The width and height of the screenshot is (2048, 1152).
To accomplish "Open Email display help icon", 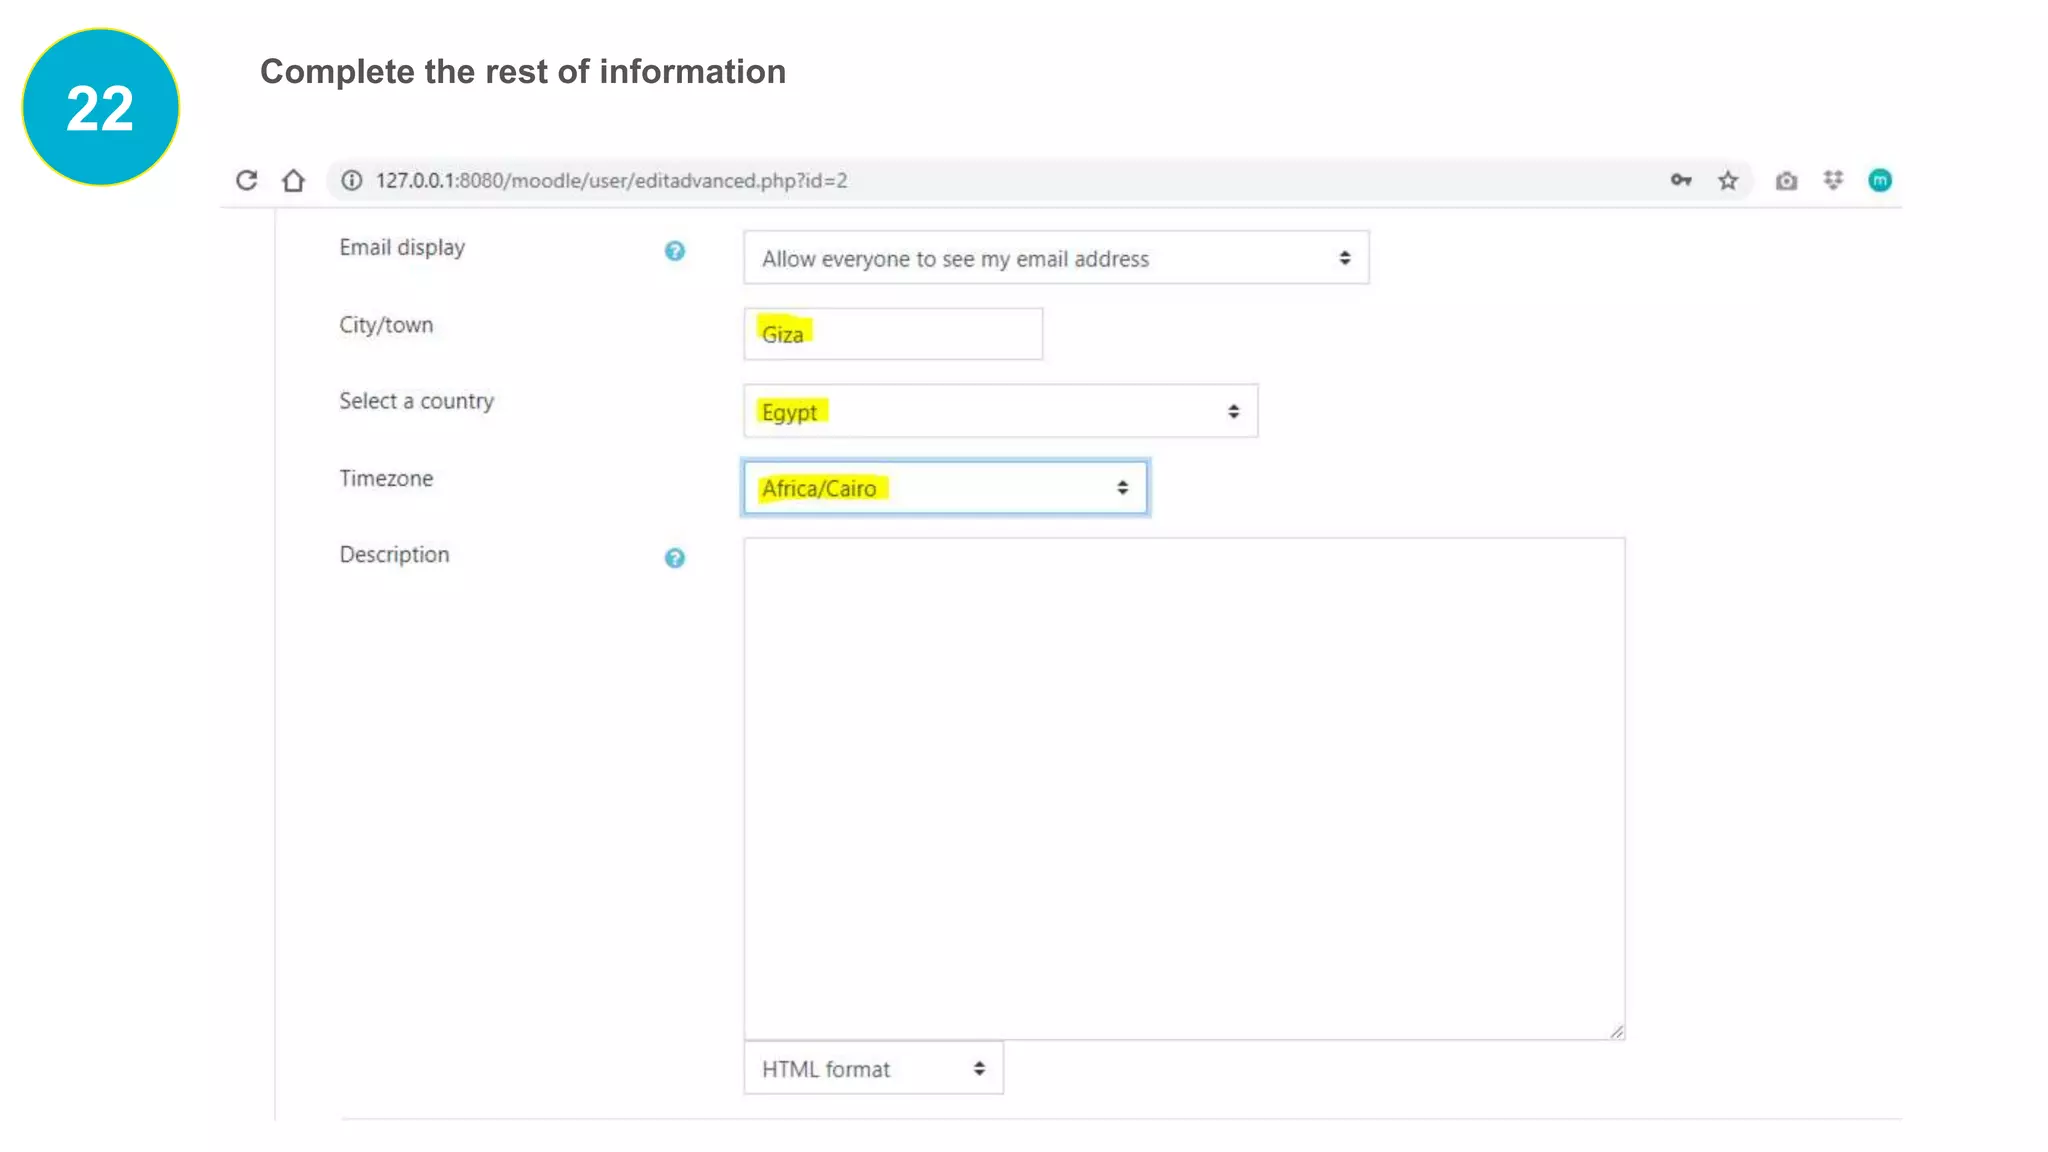I will pyautogui.click(x=675, y=251).
